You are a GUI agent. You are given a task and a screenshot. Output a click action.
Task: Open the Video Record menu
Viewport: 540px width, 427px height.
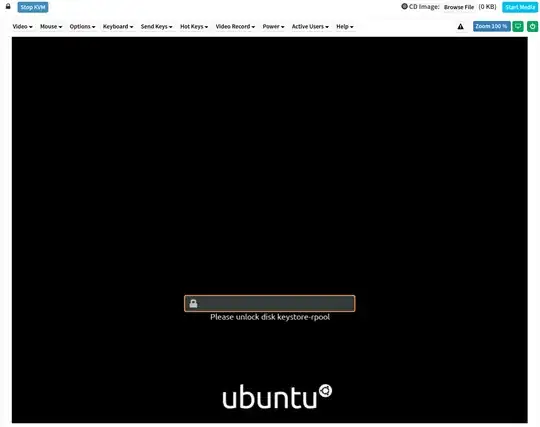tap(235, 27)
